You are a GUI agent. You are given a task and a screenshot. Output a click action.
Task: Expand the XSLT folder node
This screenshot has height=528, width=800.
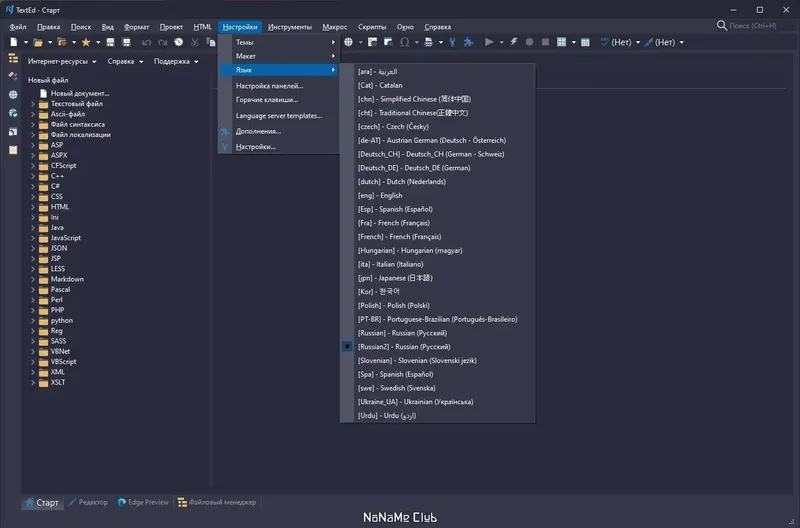click(33, 382)
